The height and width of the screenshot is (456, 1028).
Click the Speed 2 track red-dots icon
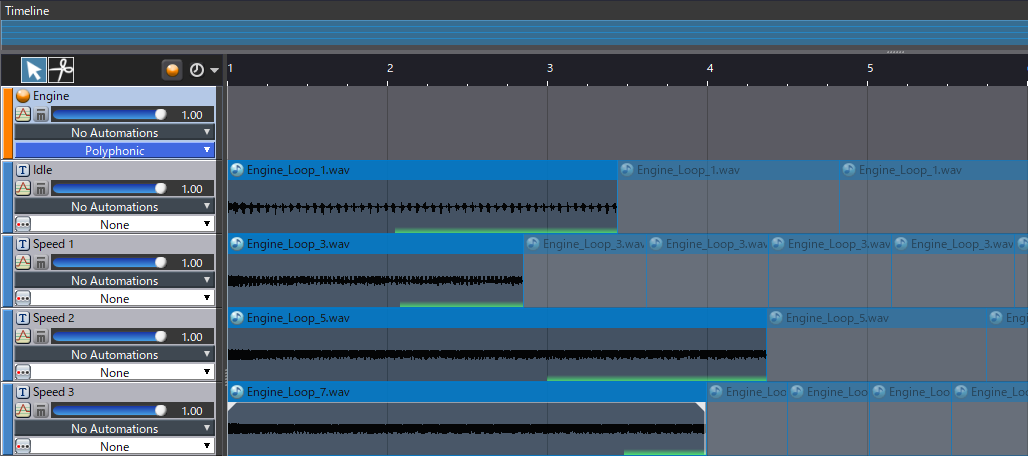[23, 372]
